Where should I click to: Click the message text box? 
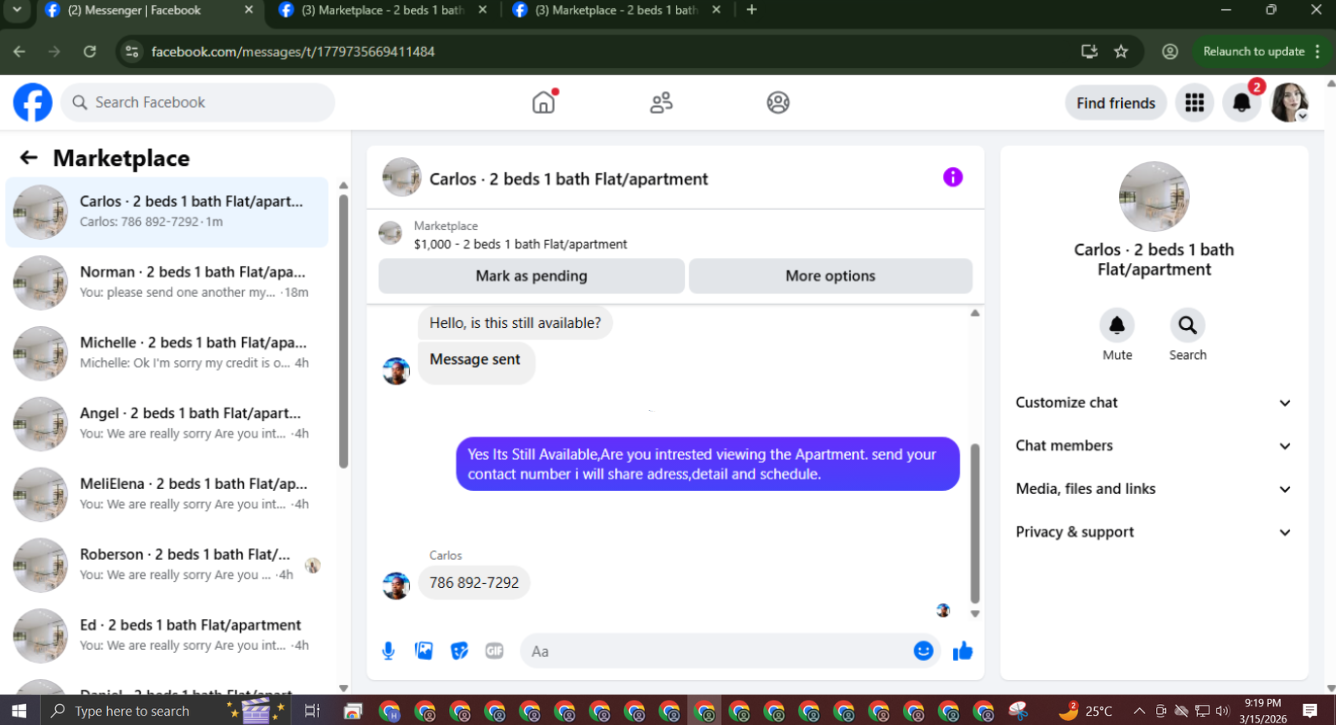pos(730,651)
